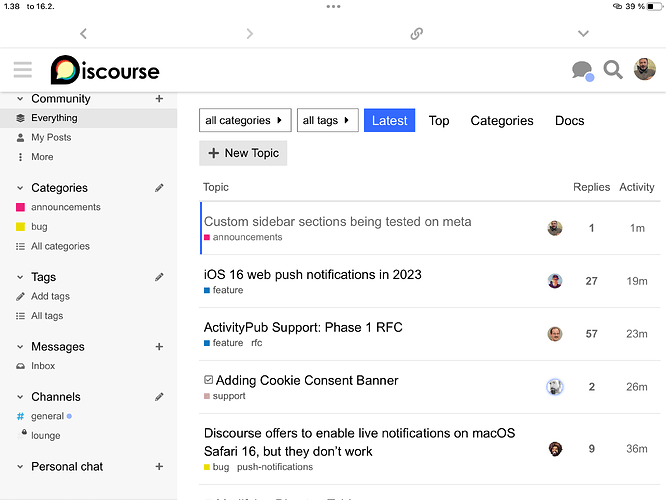Click support category under Cookie Consent topic
666x500 pixels.
pos(225,396)
